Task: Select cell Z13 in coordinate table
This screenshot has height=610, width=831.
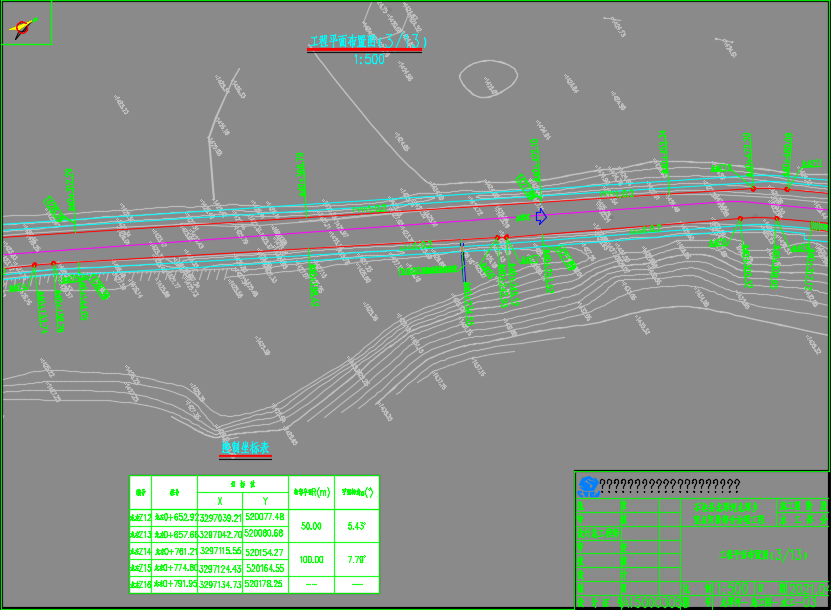Action: point(140,534)
